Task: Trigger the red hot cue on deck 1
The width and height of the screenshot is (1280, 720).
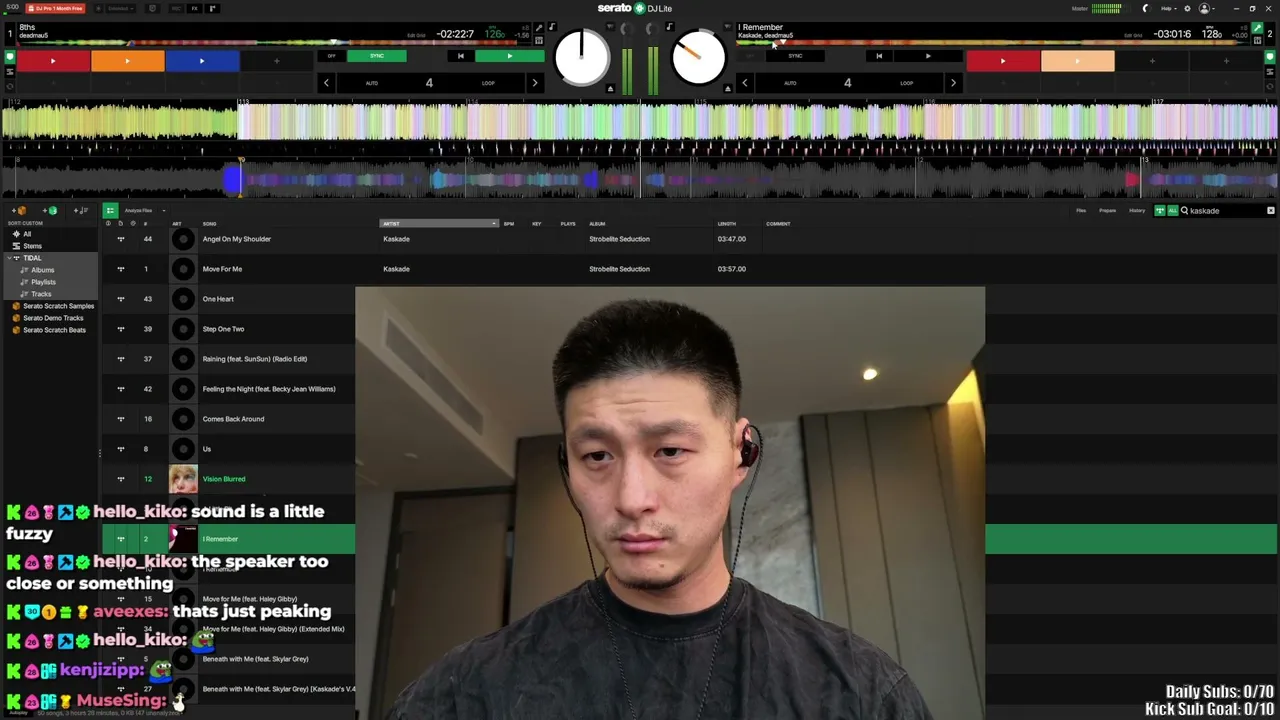Action: [53, 61]
